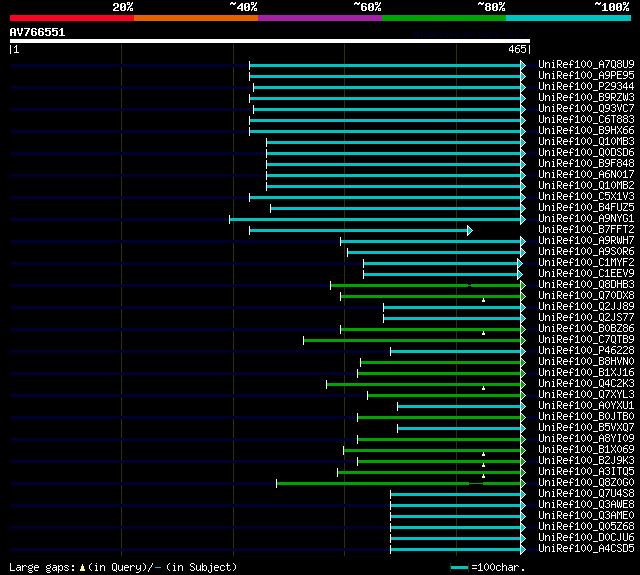
Task: Select the UniRef100_C6T883 label
Action: coord(586,120)
